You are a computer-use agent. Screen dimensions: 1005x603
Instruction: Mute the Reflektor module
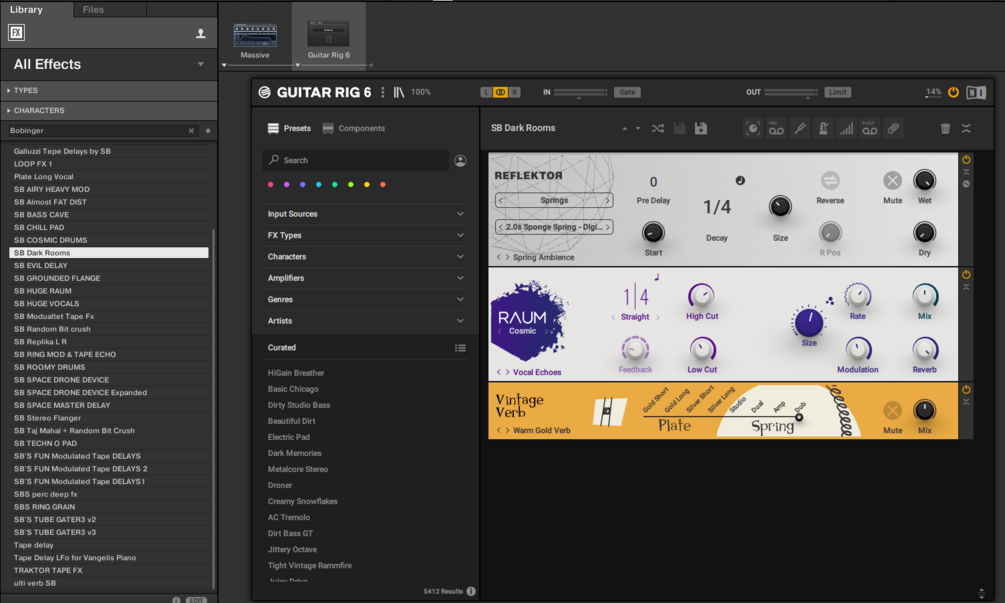892,181
